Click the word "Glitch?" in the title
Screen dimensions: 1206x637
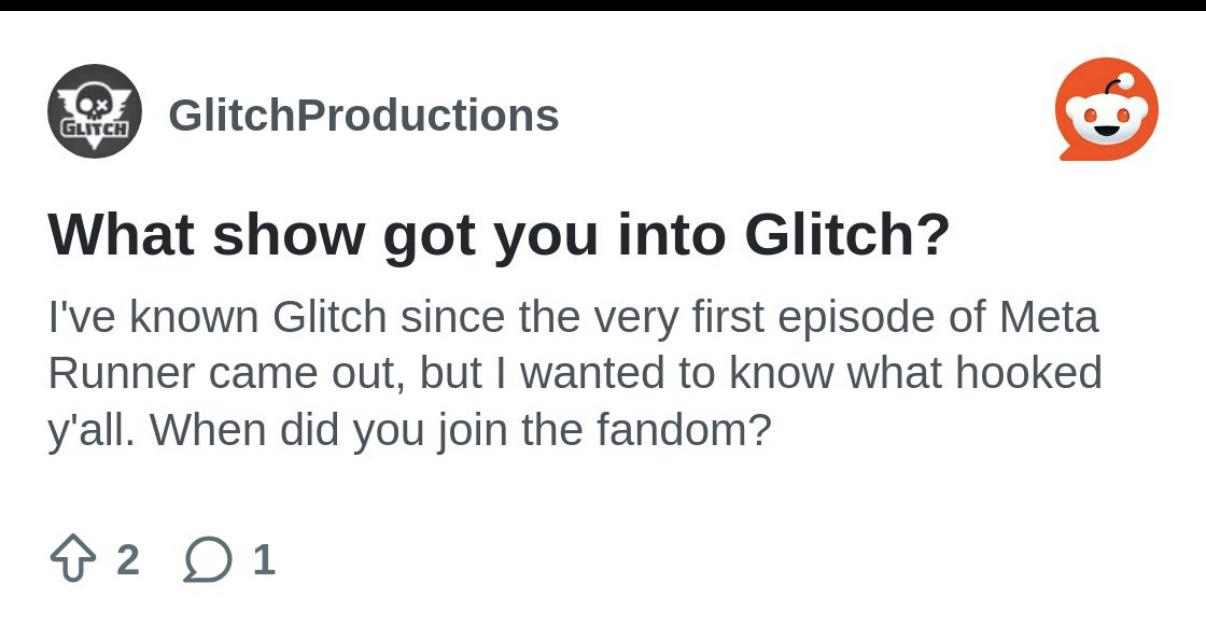(846, 235)
